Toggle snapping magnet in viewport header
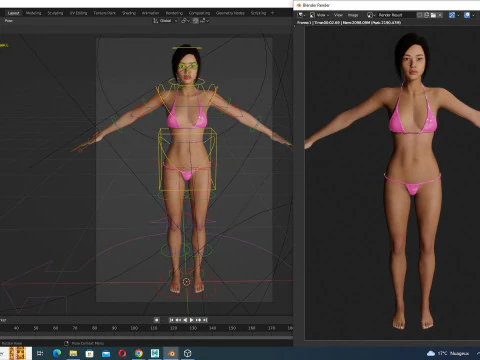The image size is (480, 360). (195, 21)
